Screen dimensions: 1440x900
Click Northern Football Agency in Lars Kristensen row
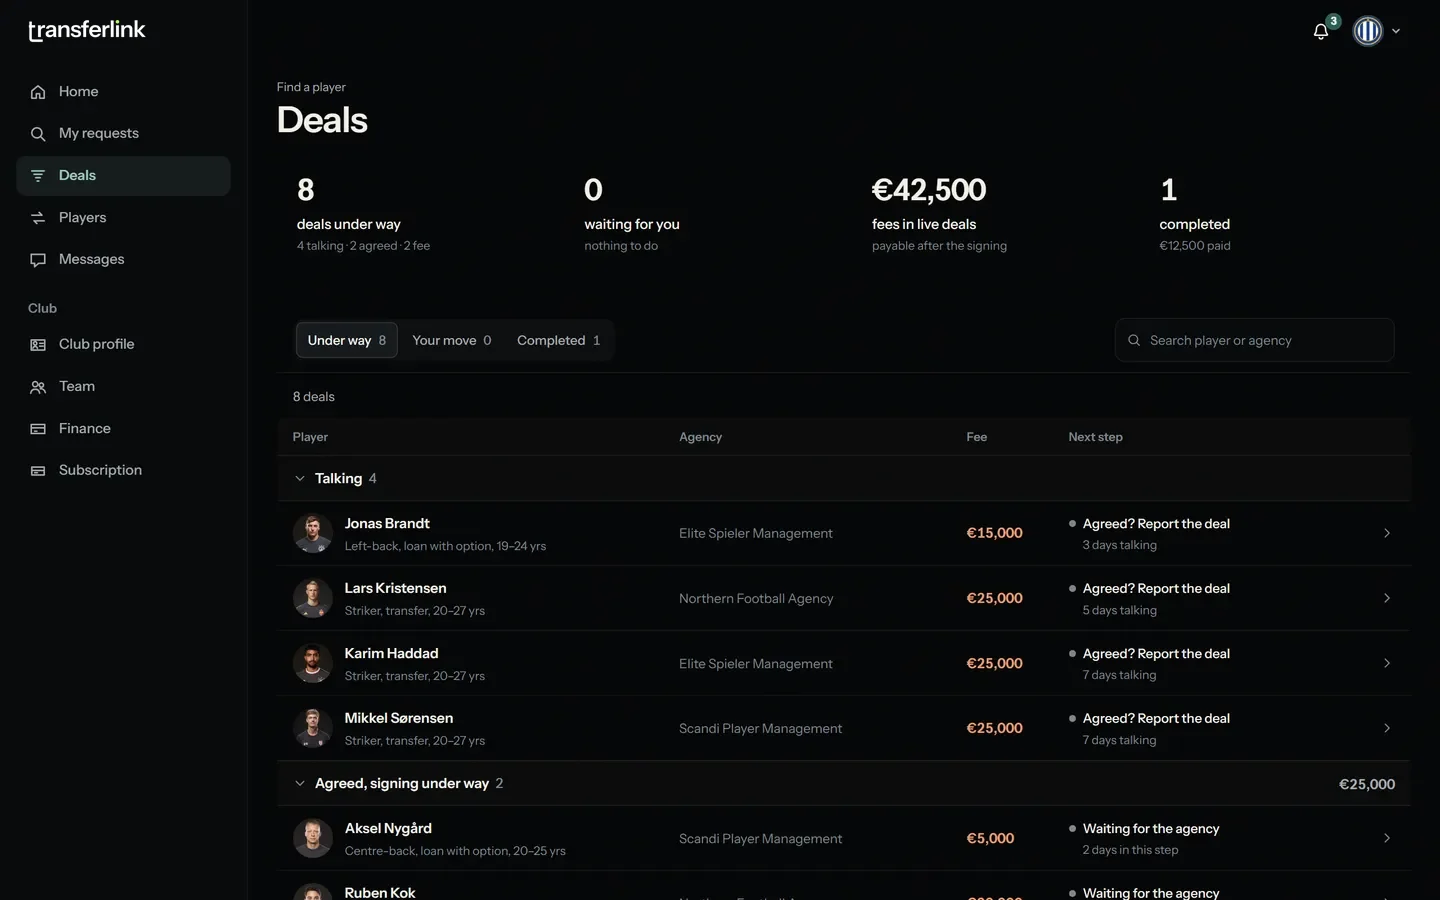coord(756,598)
